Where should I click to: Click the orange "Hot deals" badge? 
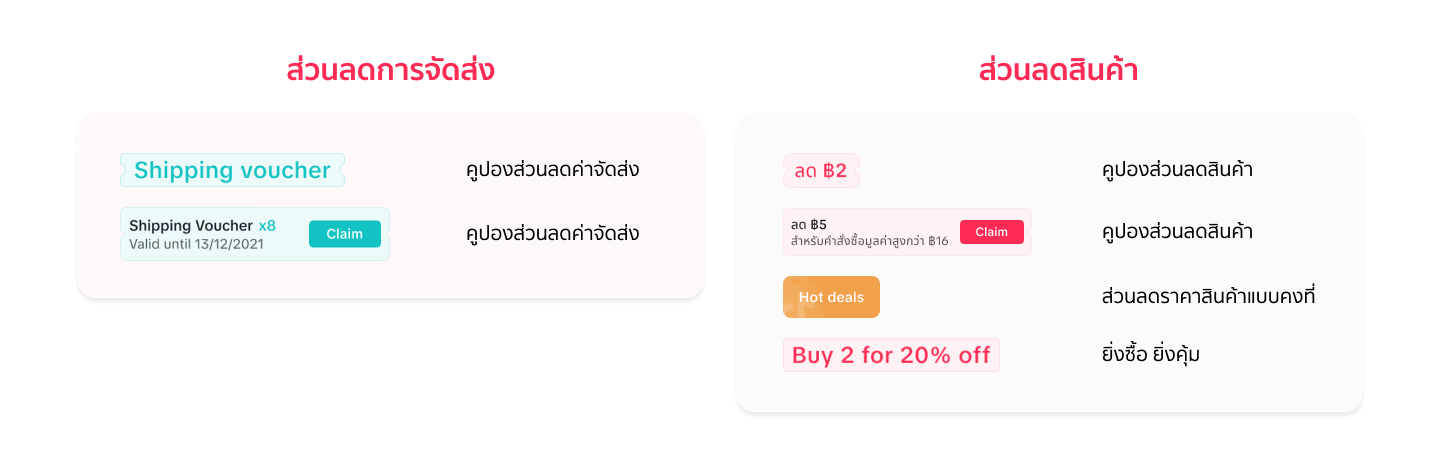831,297
